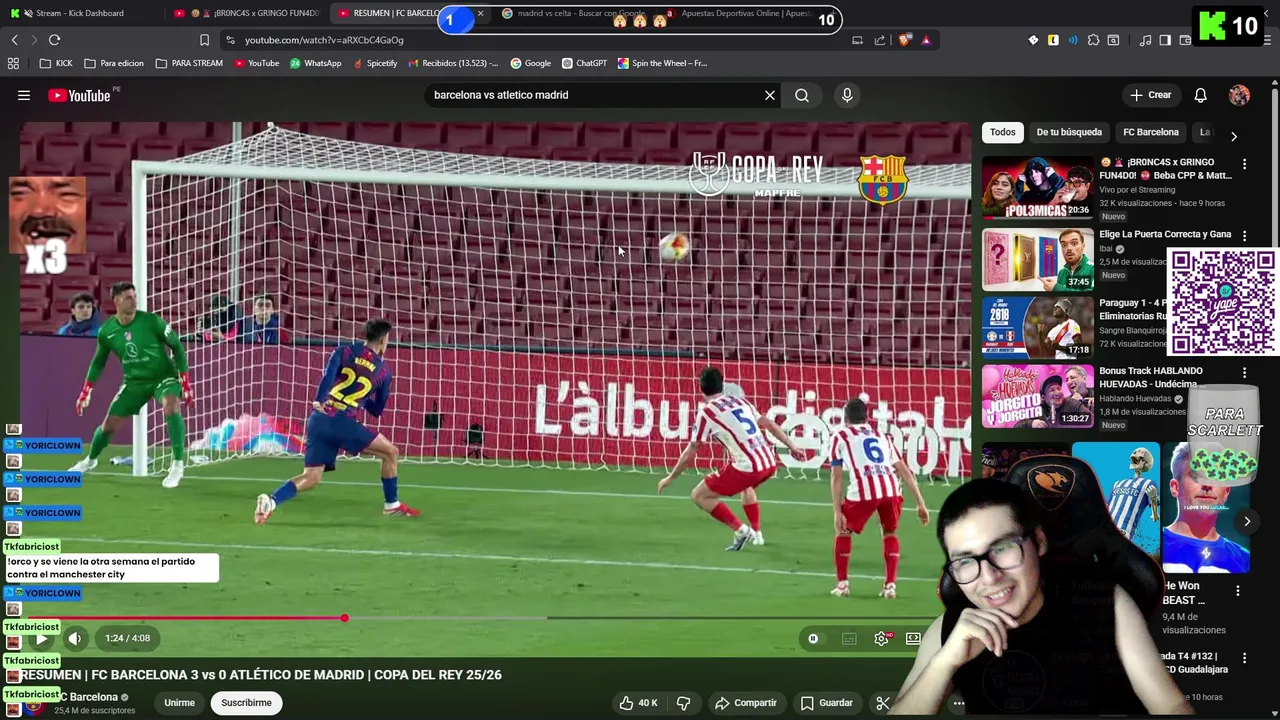Viewport: 1280px width, 720px height.
Task: Open the Brave Shields lion icon
Action: (x=904, y=40)
